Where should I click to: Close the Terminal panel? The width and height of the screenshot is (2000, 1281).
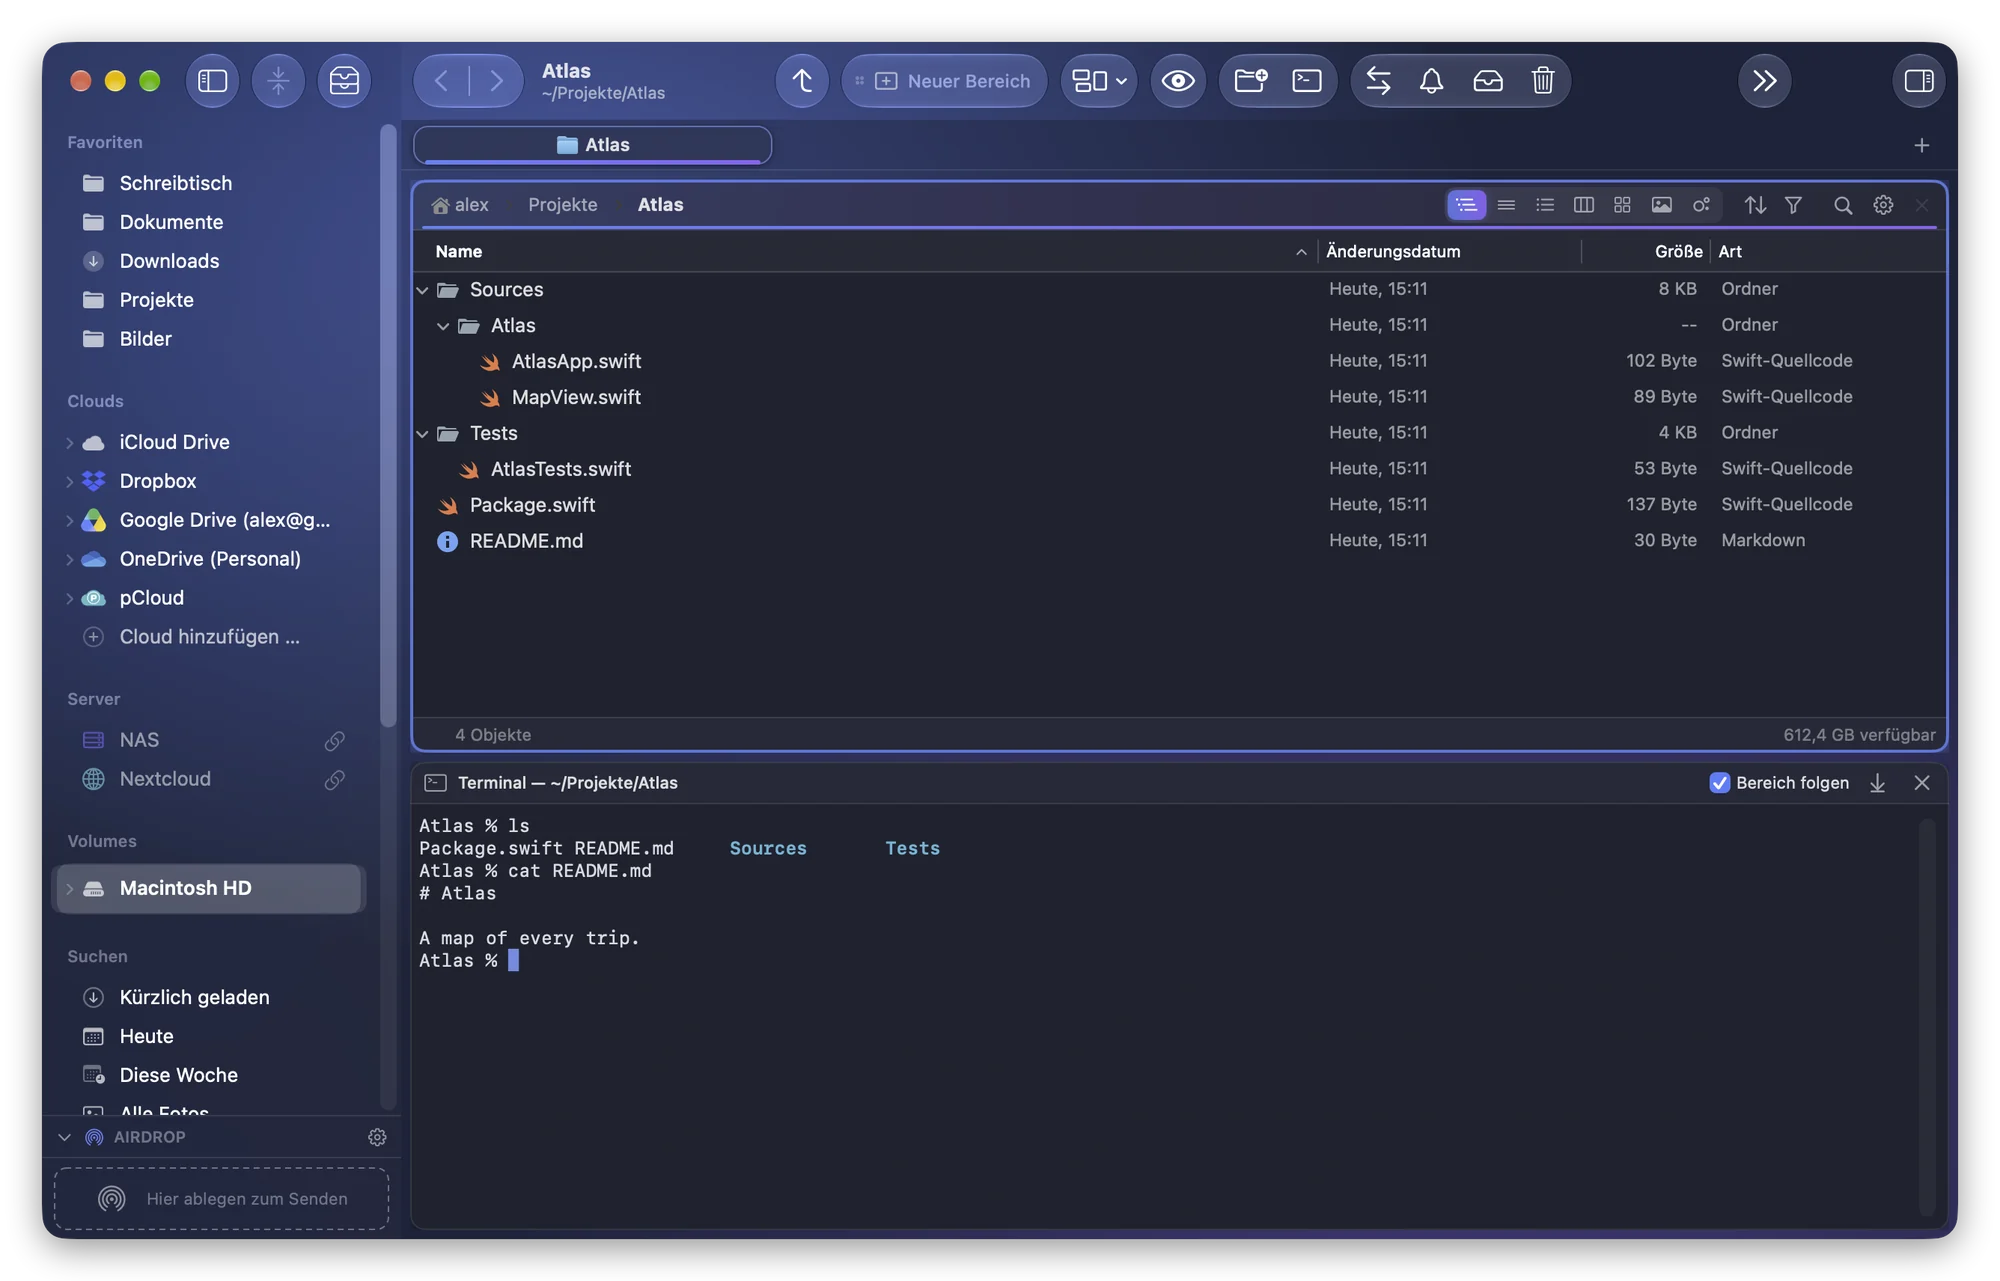1922,783
